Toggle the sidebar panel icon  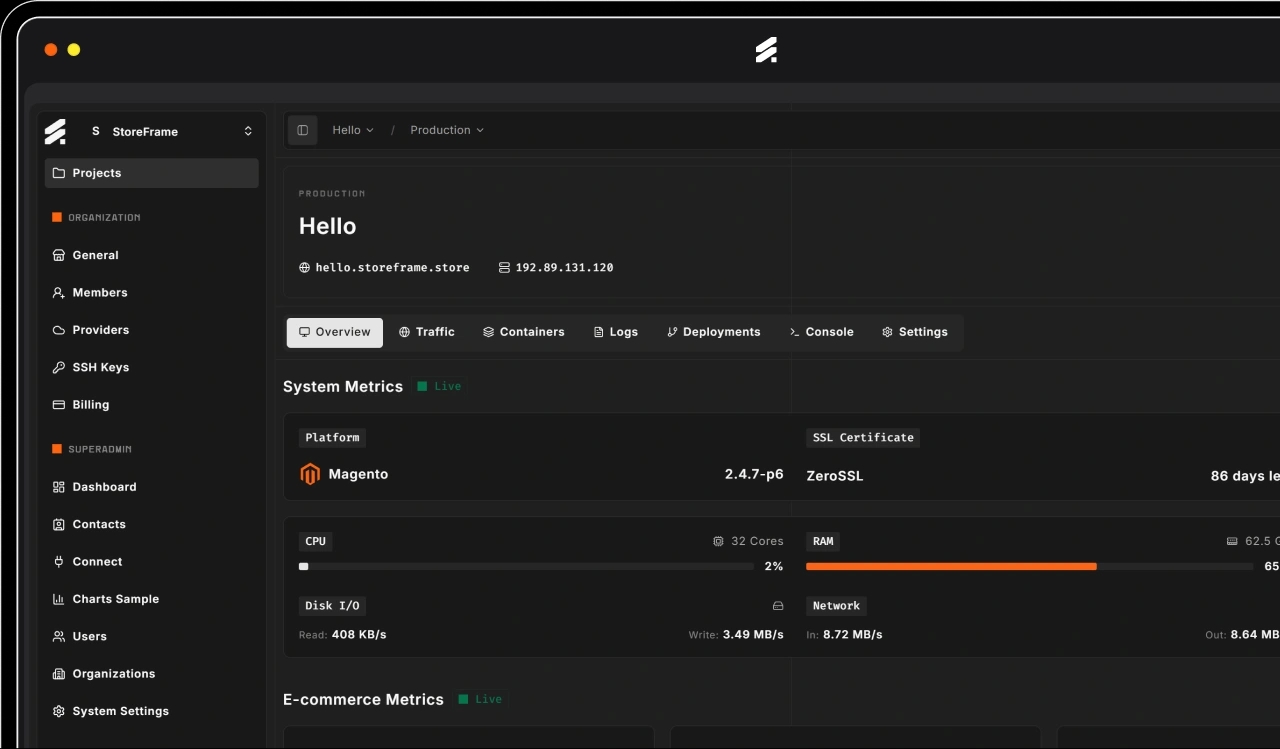point(302,130)
